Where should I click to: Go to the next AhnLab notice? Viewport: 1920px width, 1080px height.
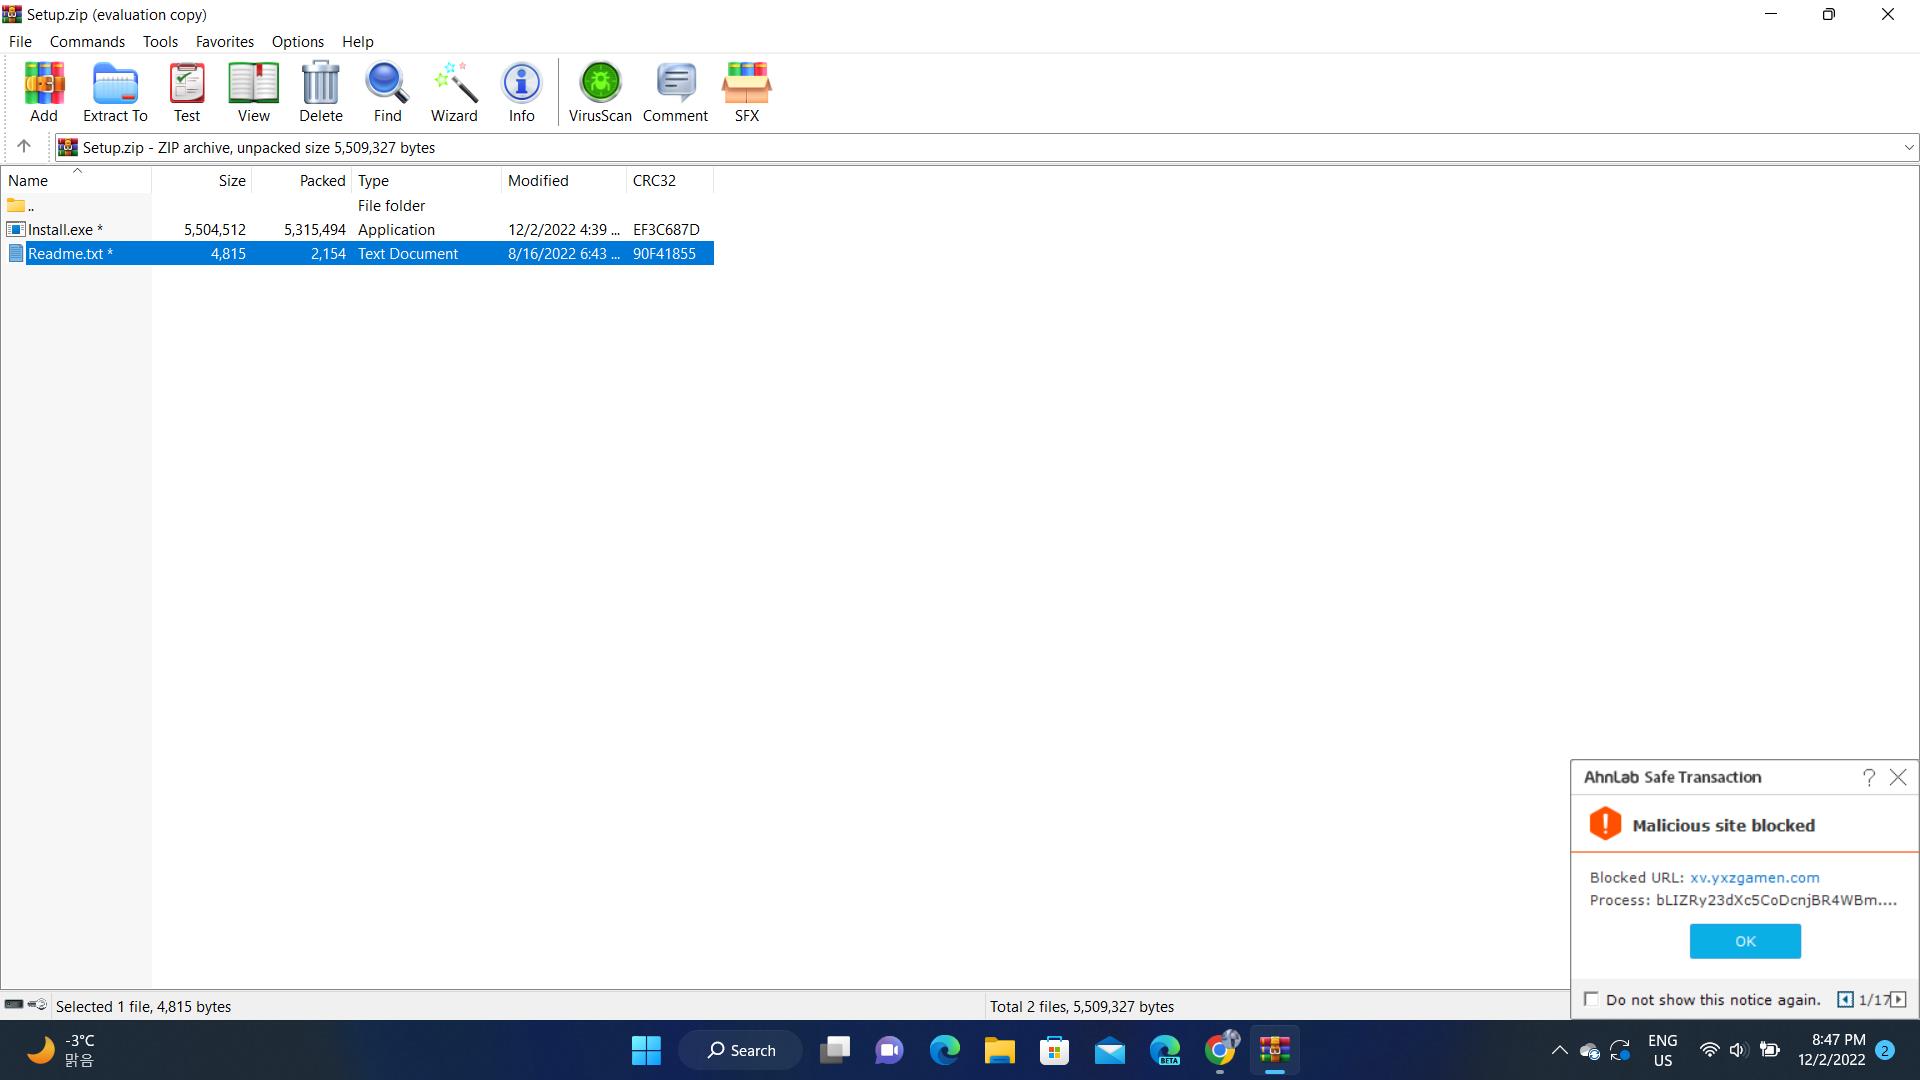coord(1898,999)
